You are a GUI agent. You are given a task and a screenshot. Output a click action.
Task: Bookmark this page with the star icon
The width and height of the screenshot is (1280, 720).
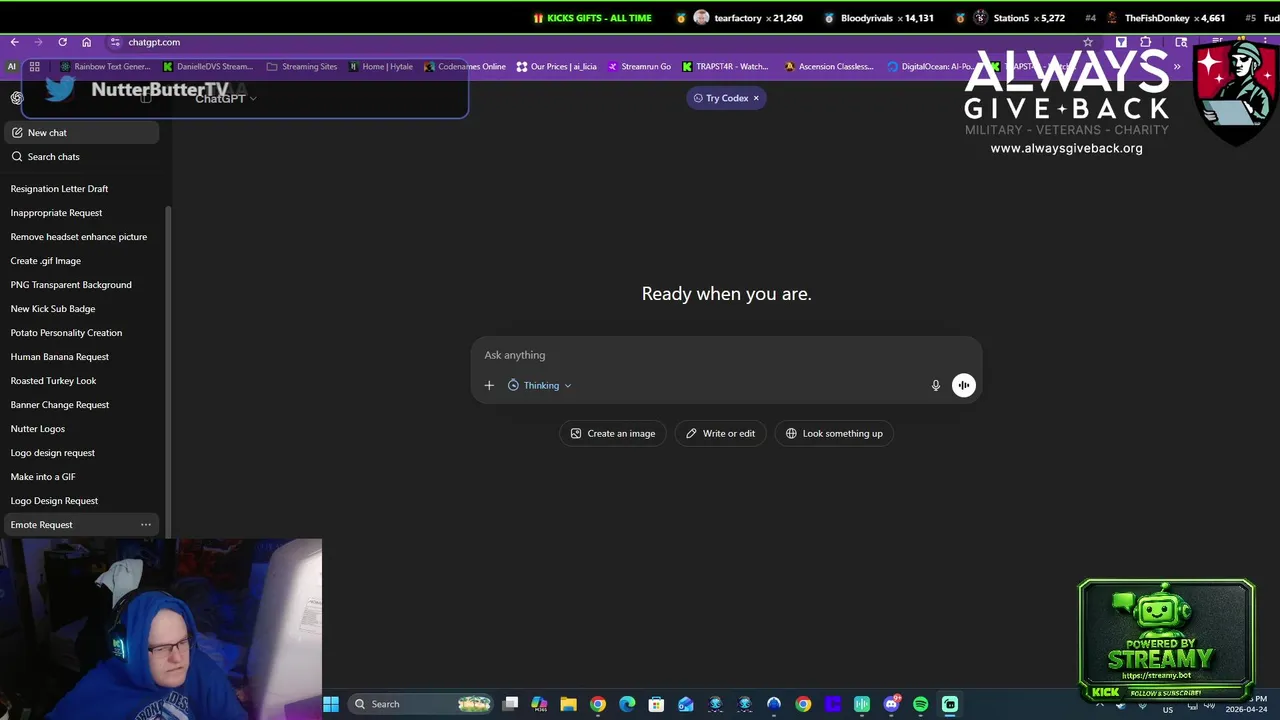[1088, 42]
